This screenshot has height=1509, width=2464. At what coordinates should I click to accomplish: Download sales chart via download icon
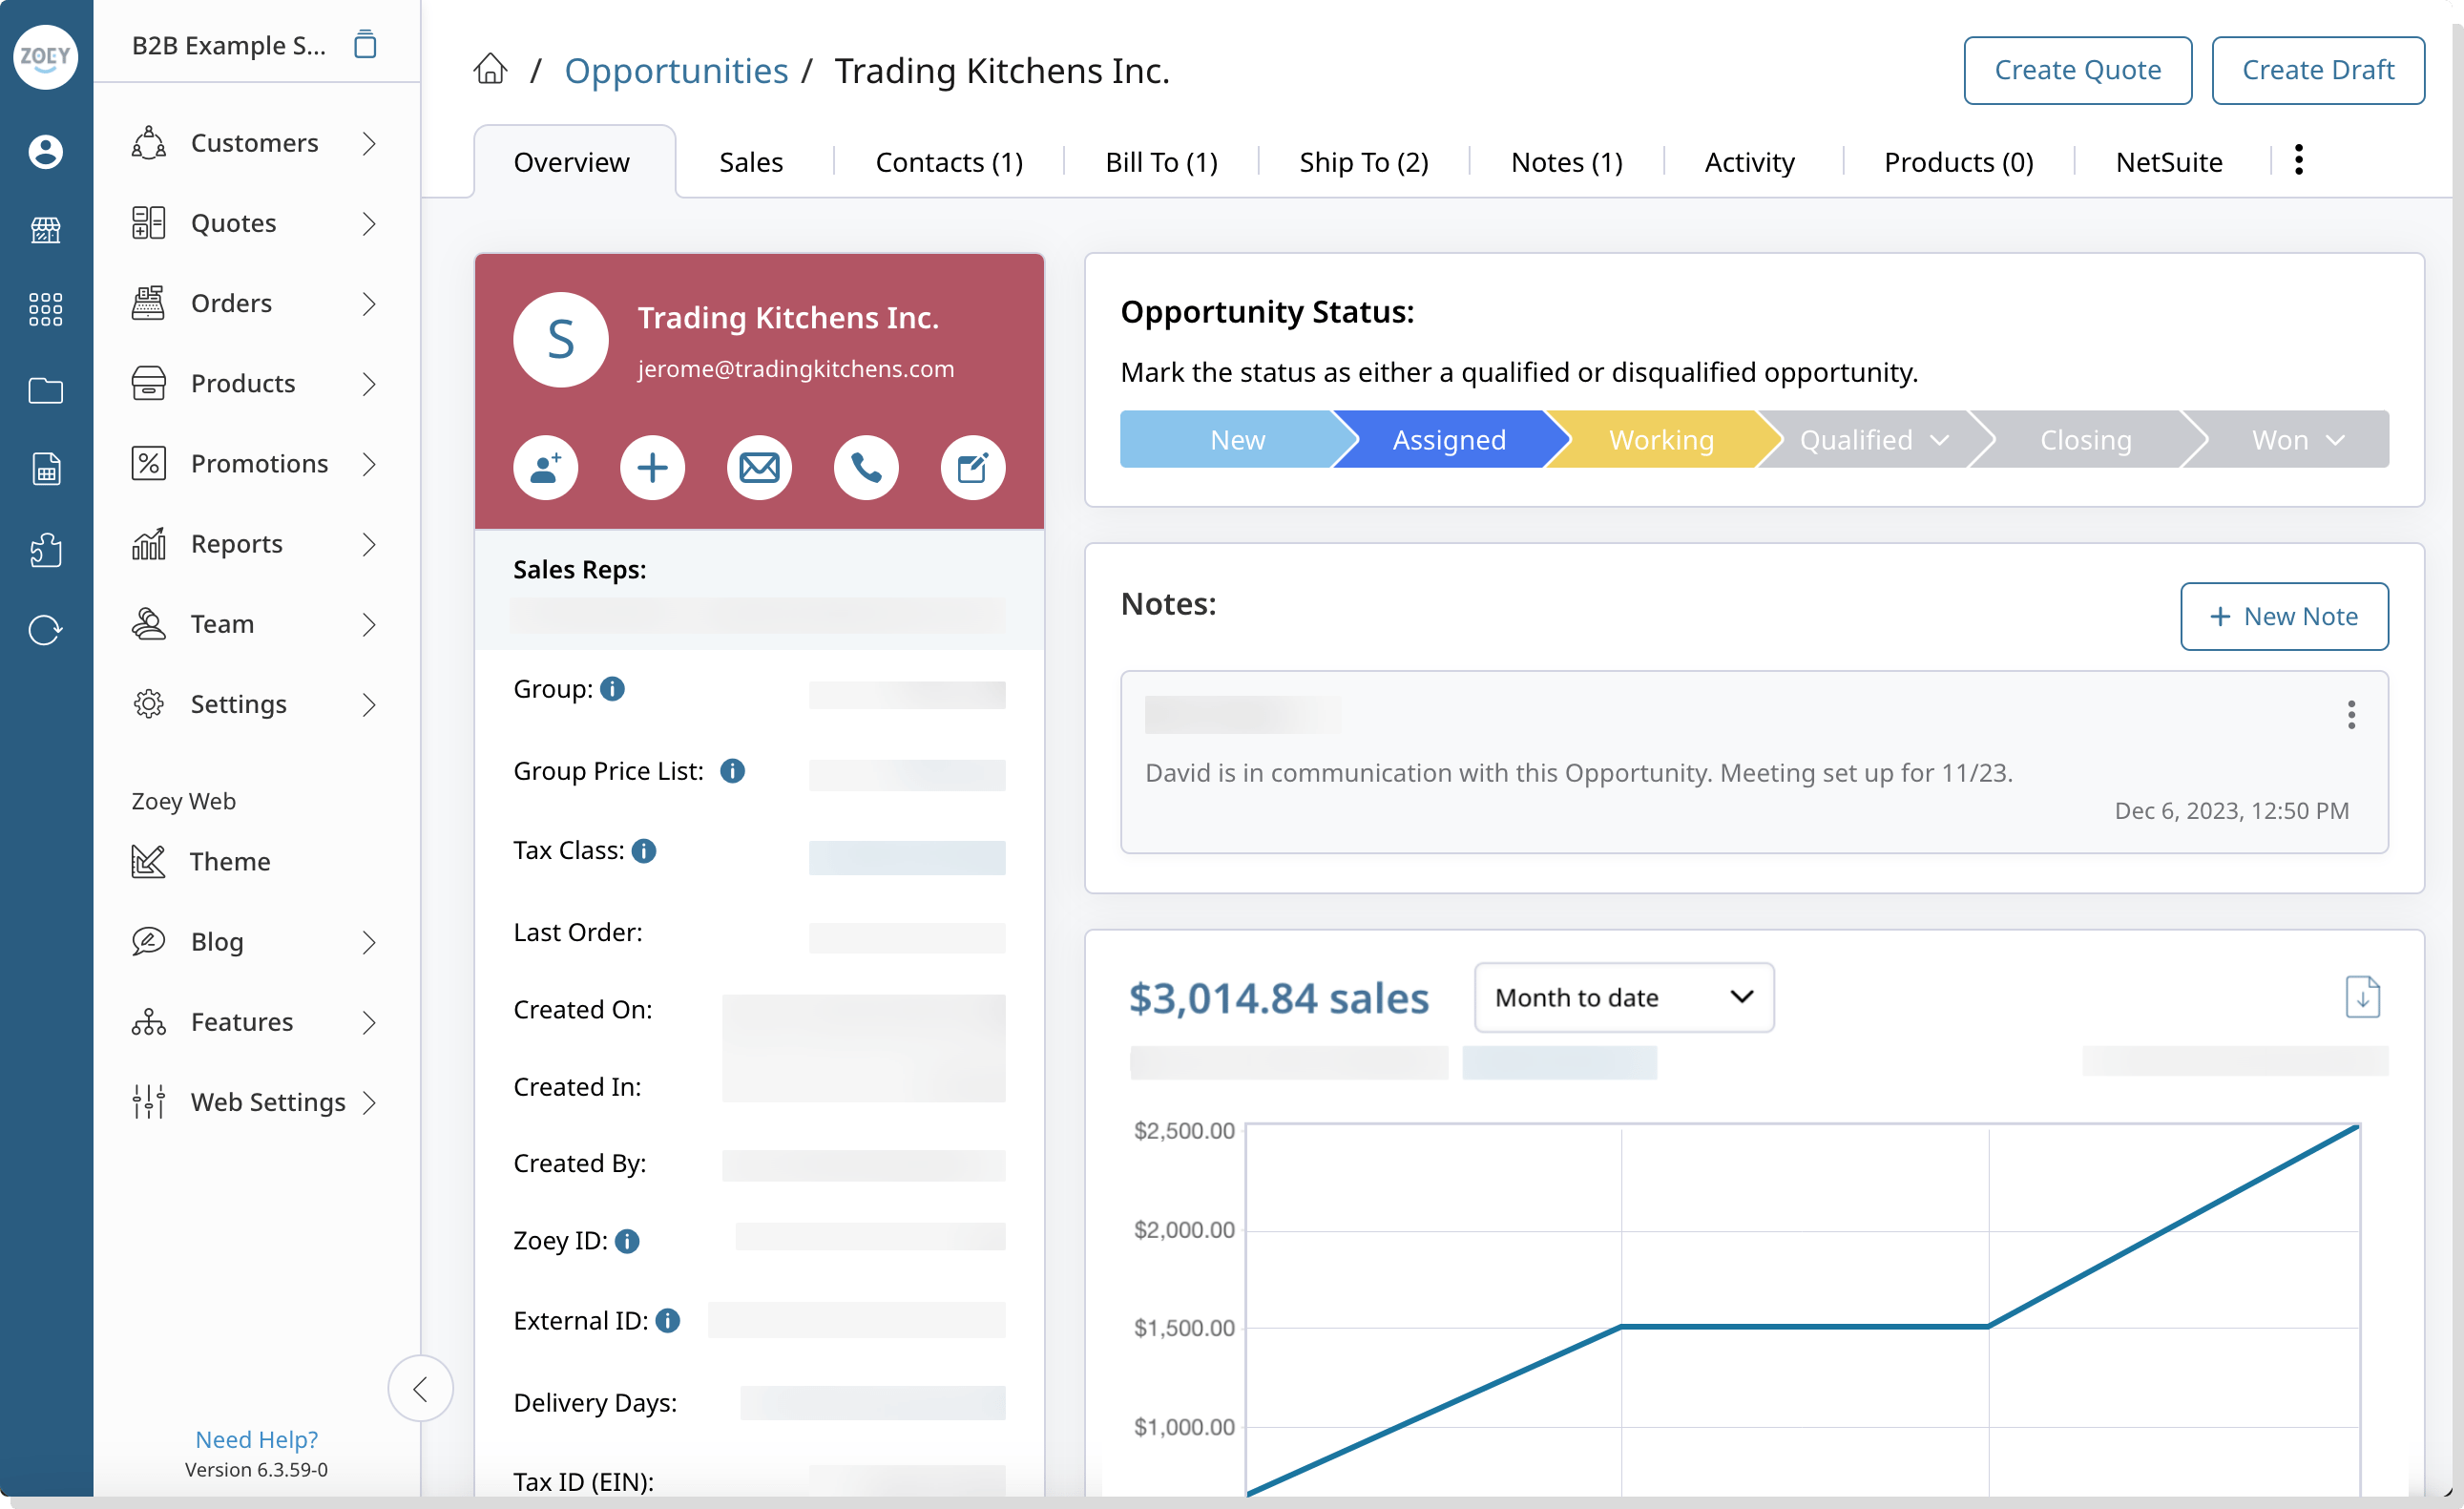pyautogui.click(x=2362, y=997)
